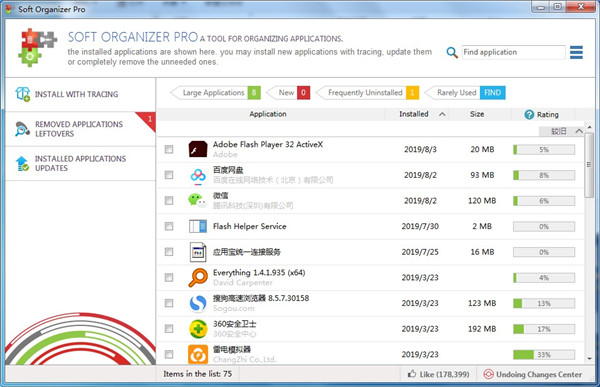Check the ChangZhi Co. application checkbox

click(x=169, y=354)
